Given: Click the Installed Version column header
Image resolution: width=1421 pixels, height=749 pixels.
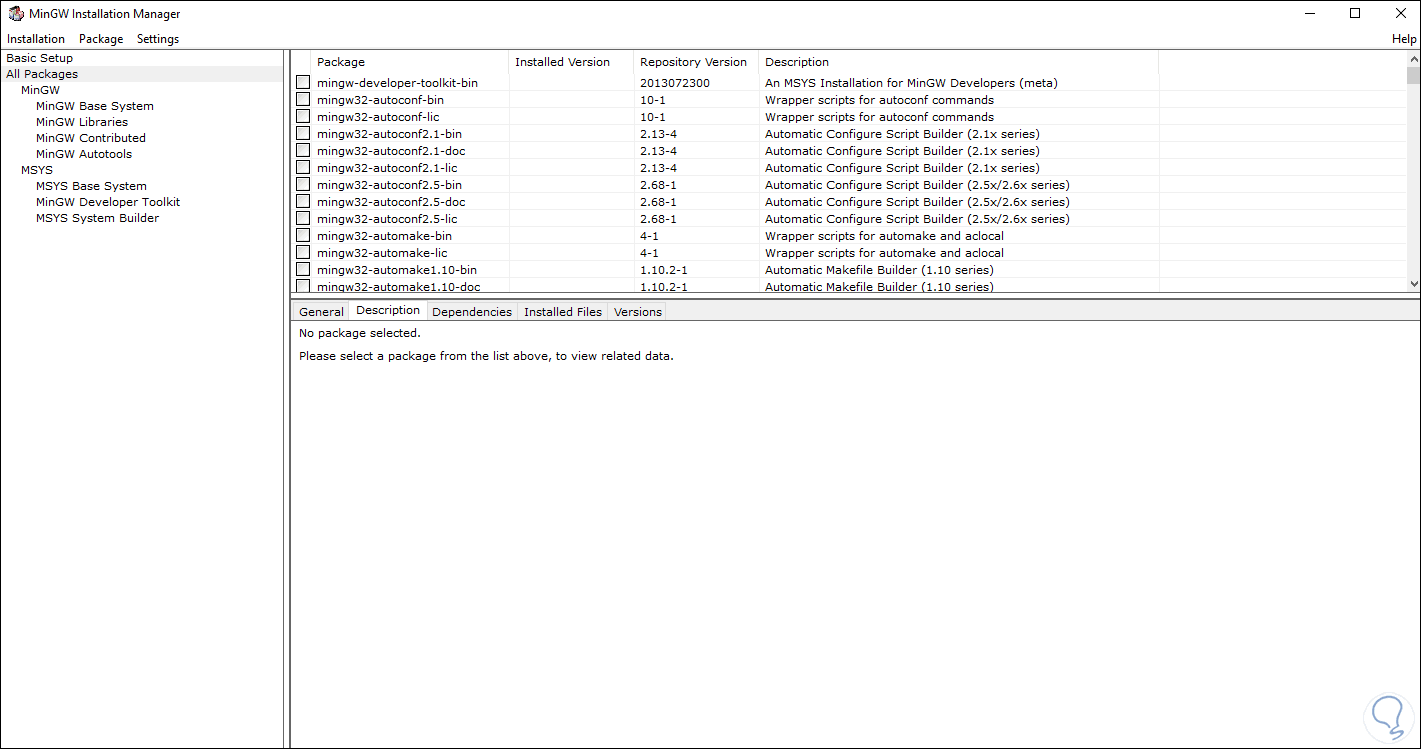Looking at the screenshot, I should (572, 62).
